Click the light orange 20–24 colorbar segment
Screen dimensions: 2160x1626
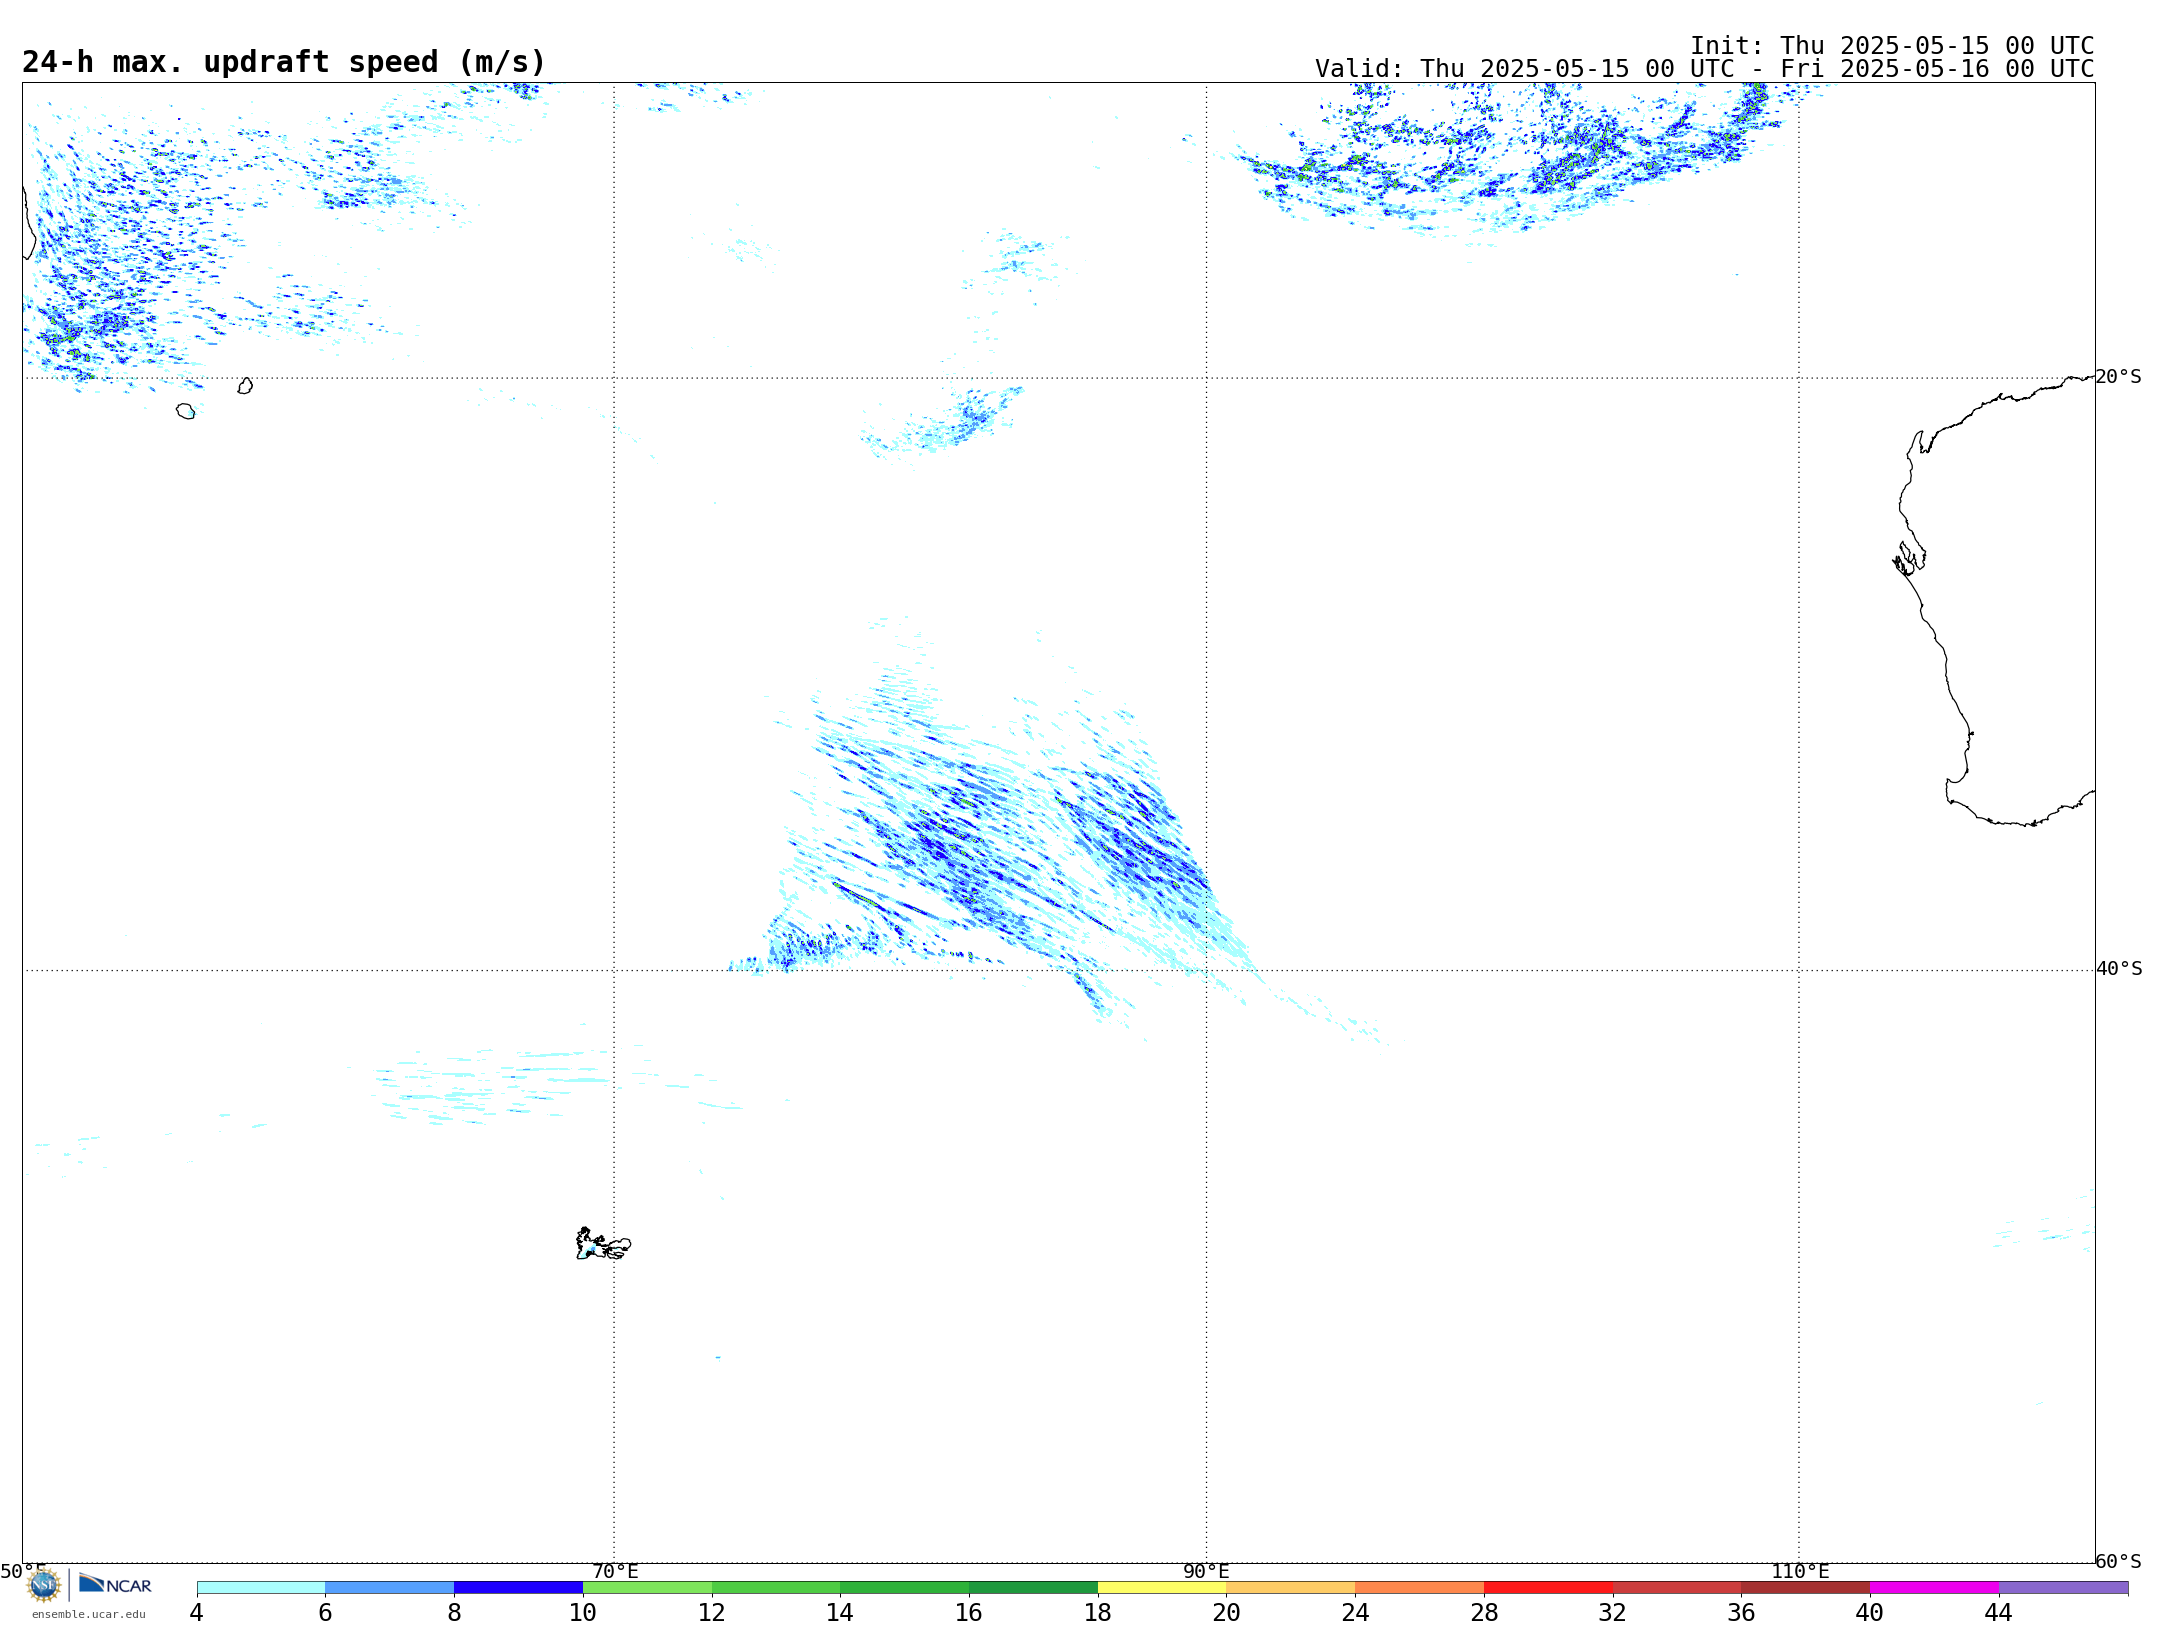coord(1291,1587)
